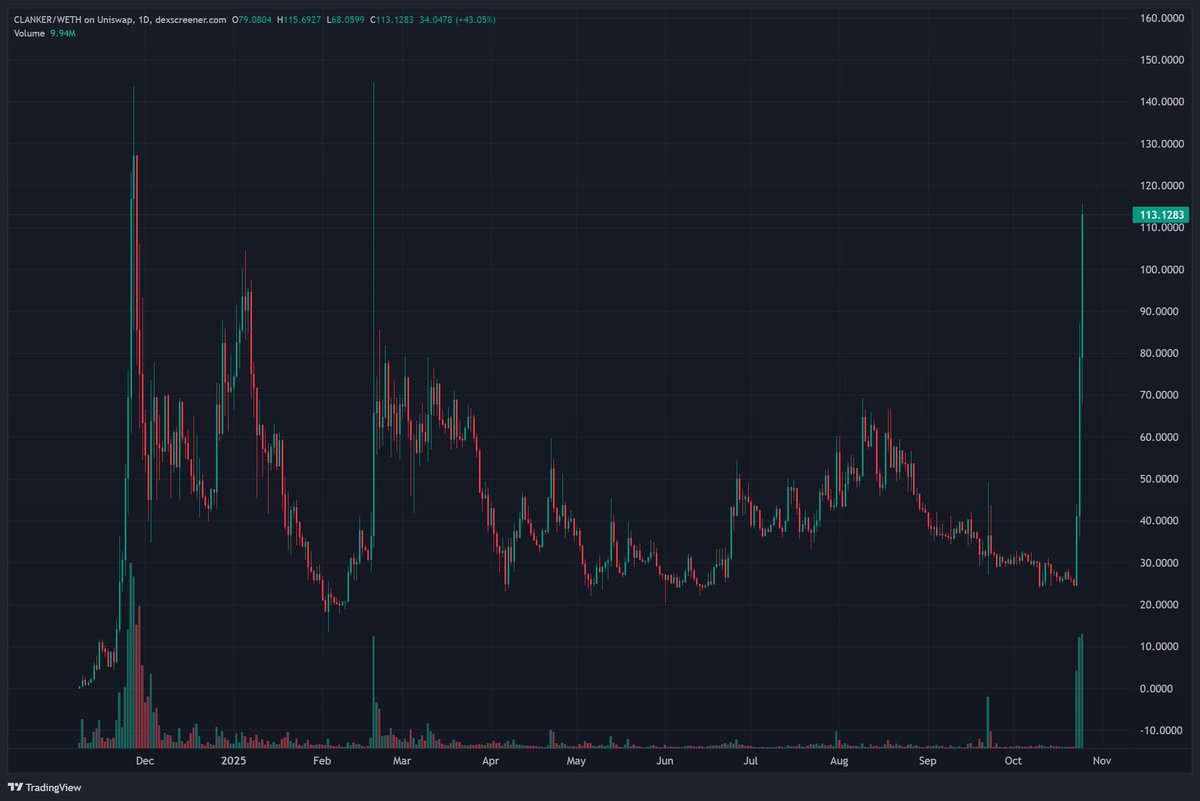Click the 100.0000 label on price axis
Screen dimensions: 1200x801
pyautogui.click(x=1164, y=270)
